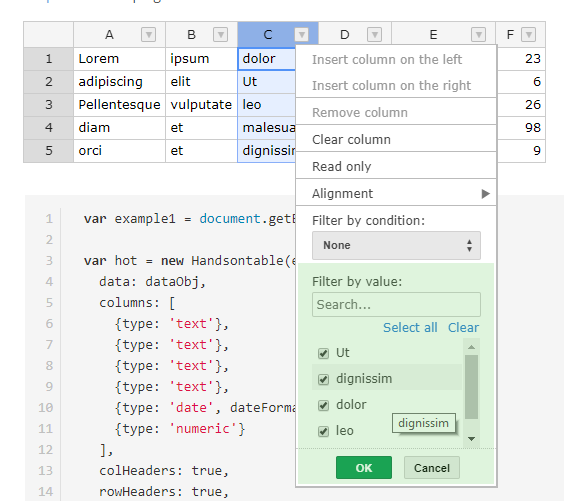Choose Read only menu entry
564x501 pixels.
click(x=396, y=166)
